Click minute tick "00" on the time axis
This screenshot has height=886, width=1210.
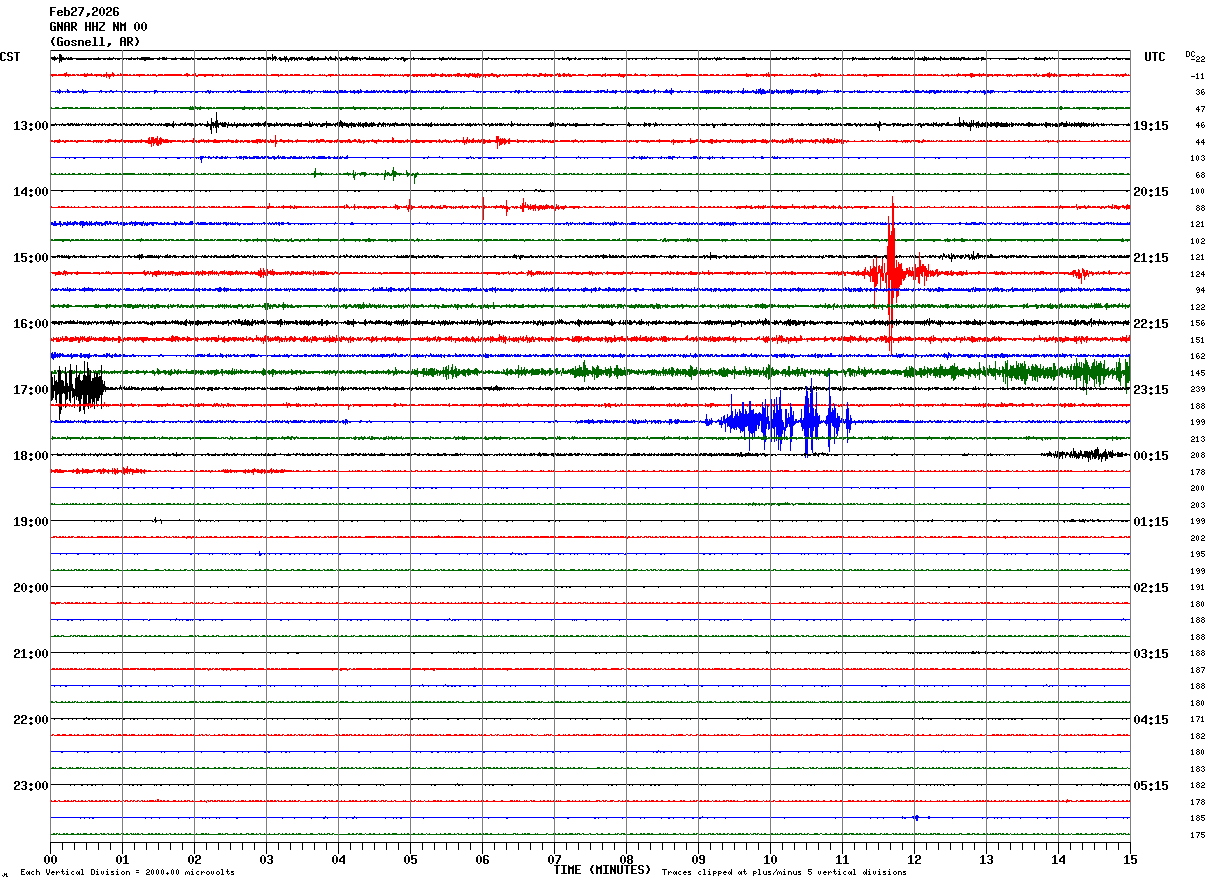coord(50,859)
